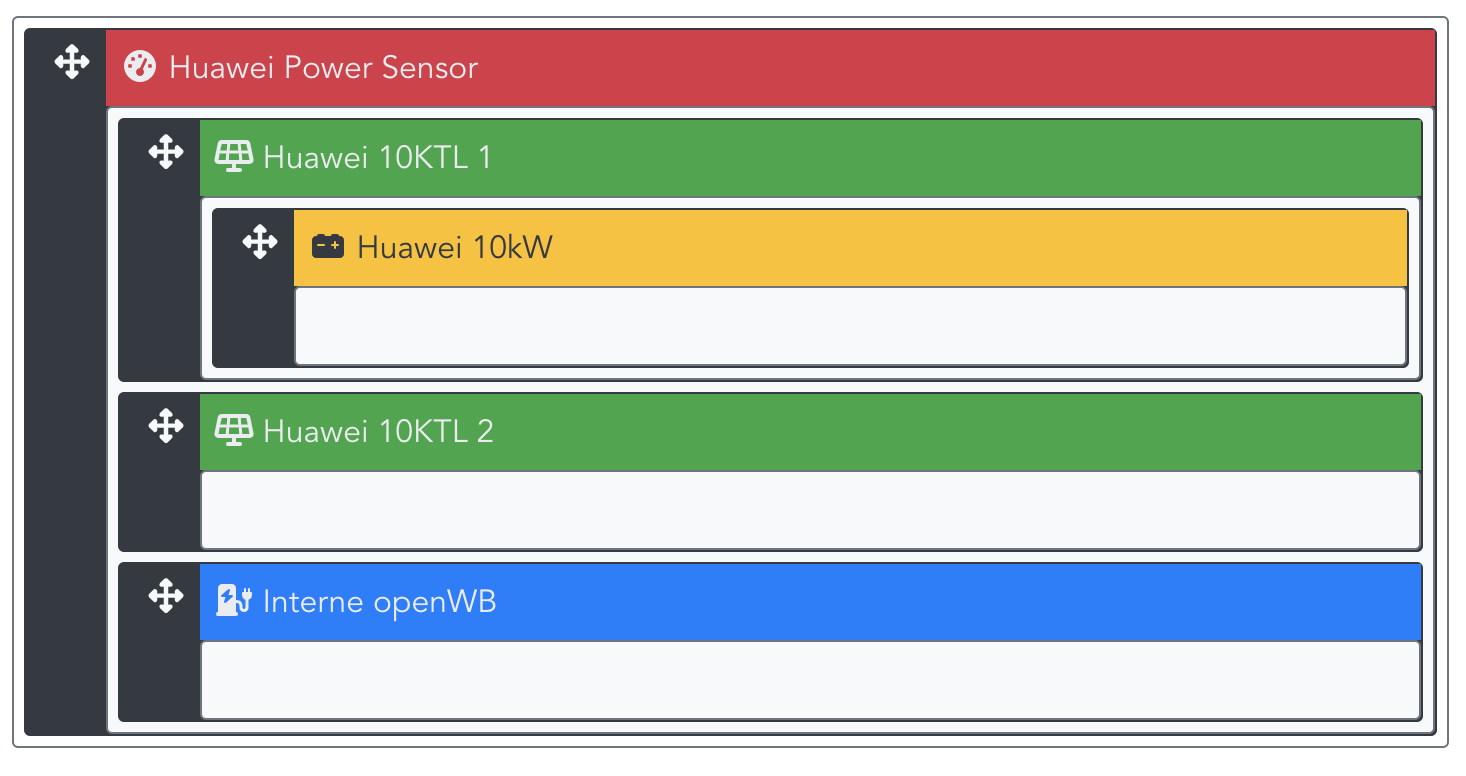The image size is (1466, 776).
Task: Select the Huawei 10KTL 2 inverter label
Action: coord(378,432)
